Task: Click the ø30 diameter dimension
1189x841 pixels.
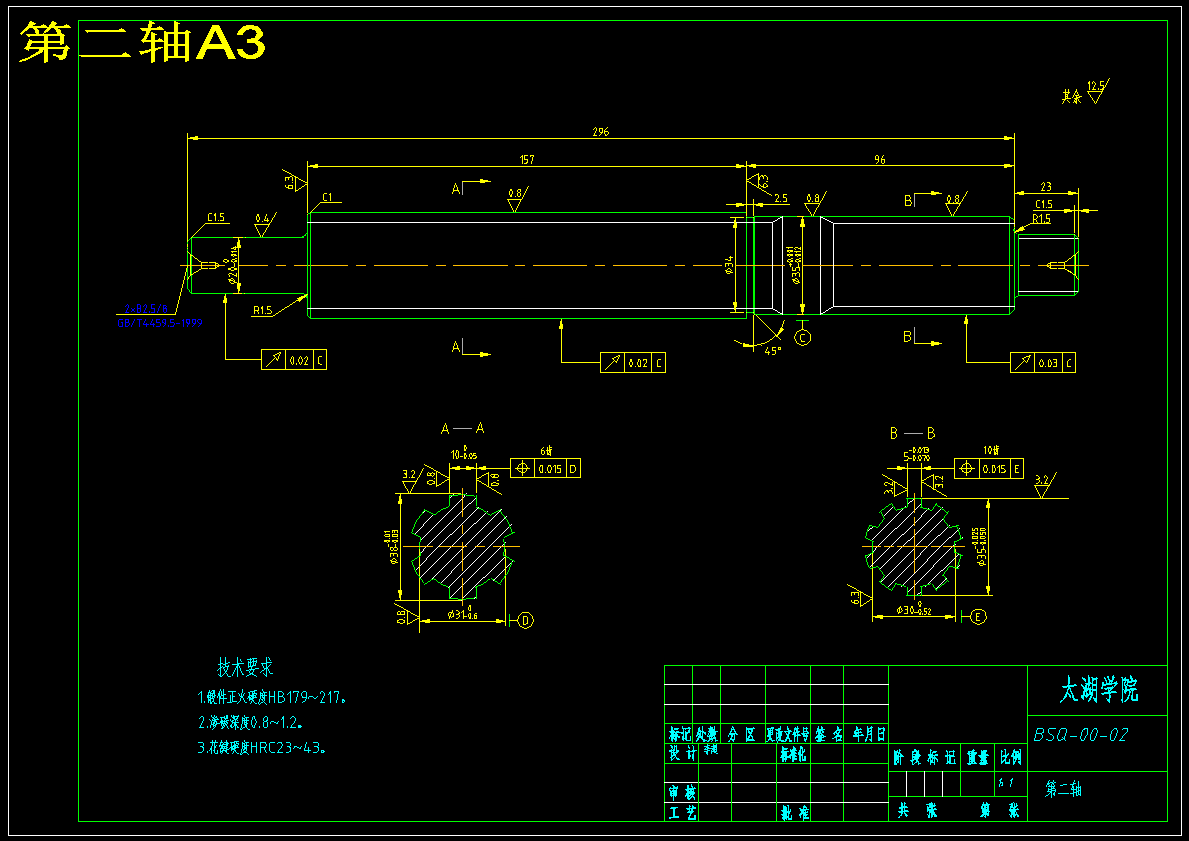Action: coord(914,610)
